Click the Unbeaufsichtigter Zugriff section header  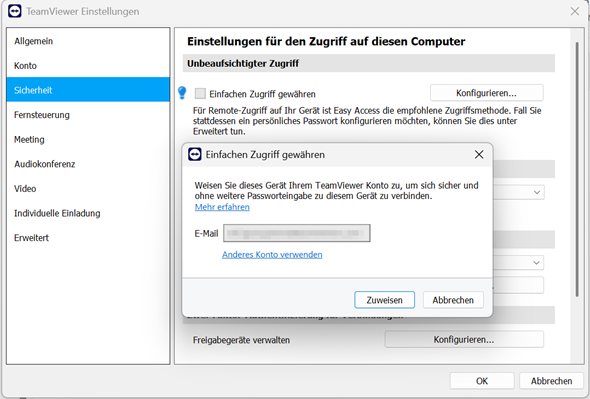point(369,63)
